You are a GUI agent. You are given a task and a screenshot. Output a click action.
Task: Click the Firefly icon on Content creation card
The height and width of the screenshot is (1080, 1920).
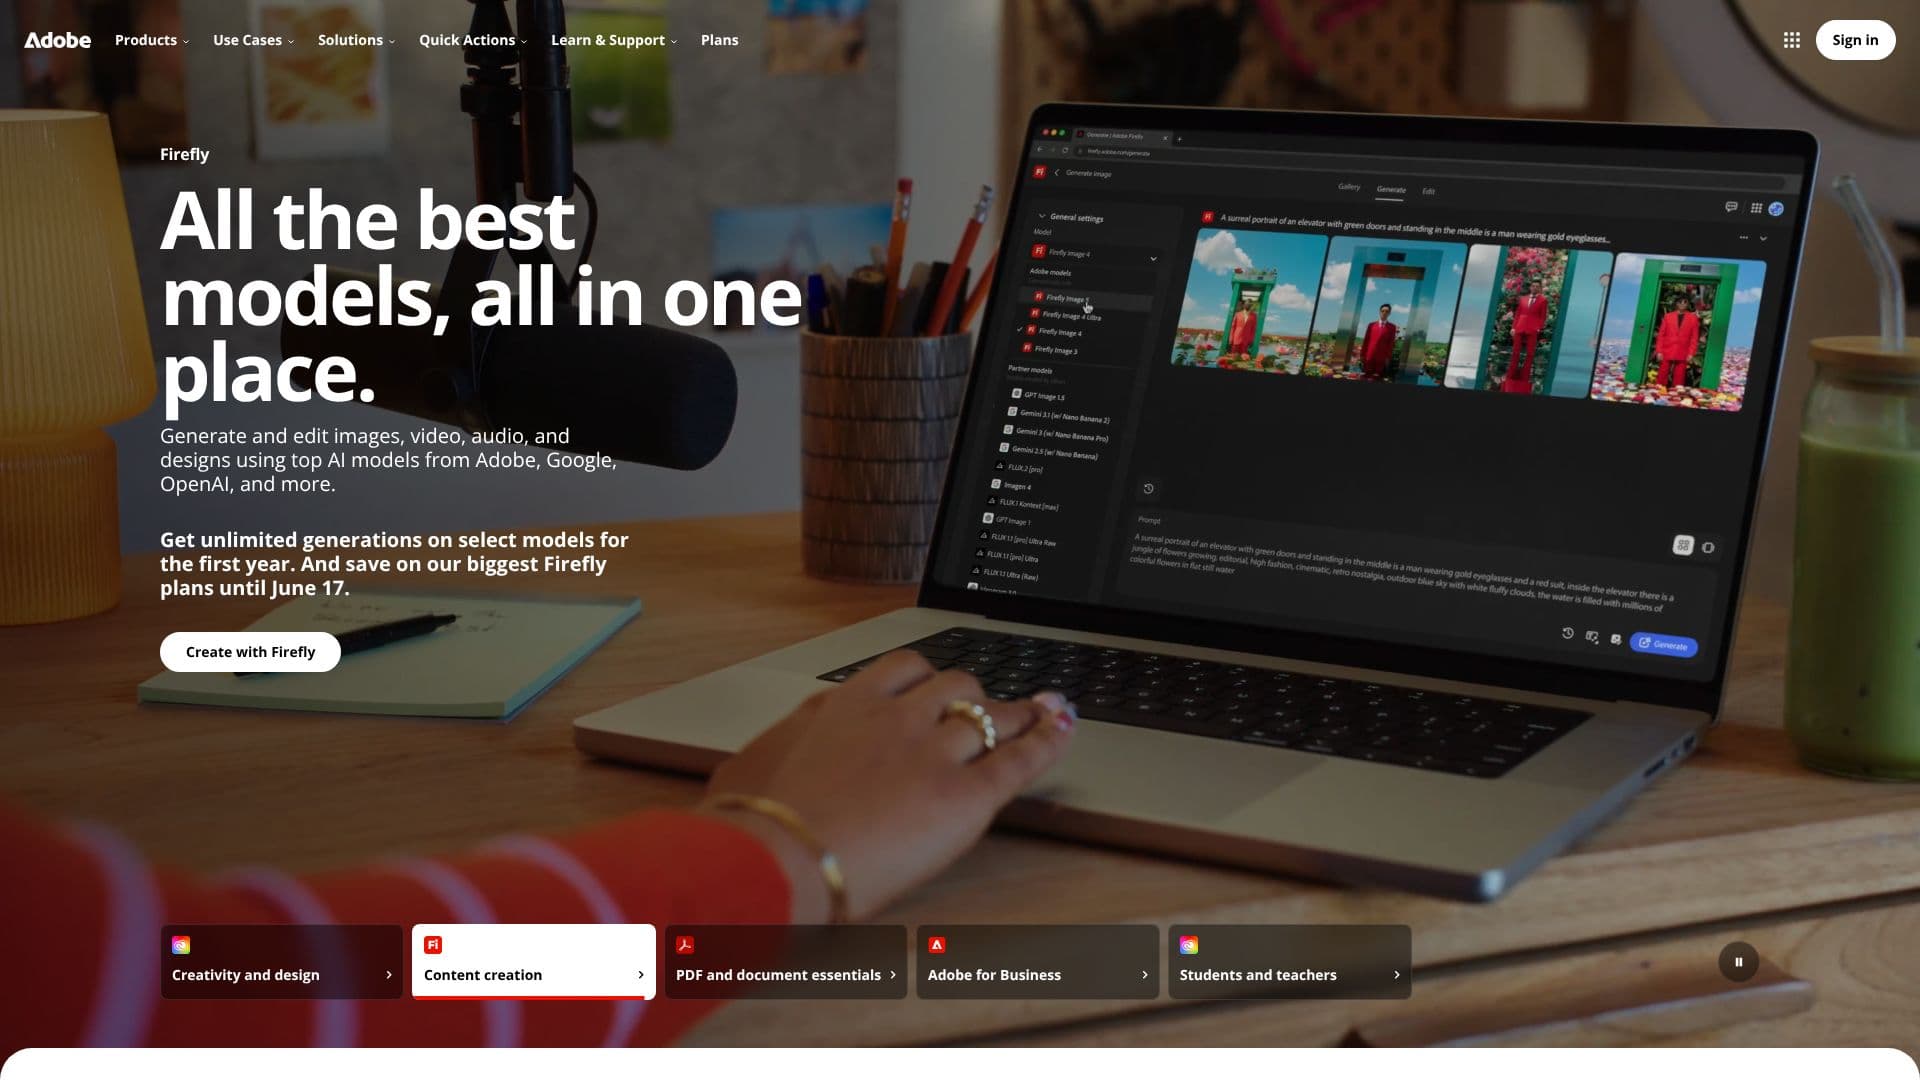[433, 945]
